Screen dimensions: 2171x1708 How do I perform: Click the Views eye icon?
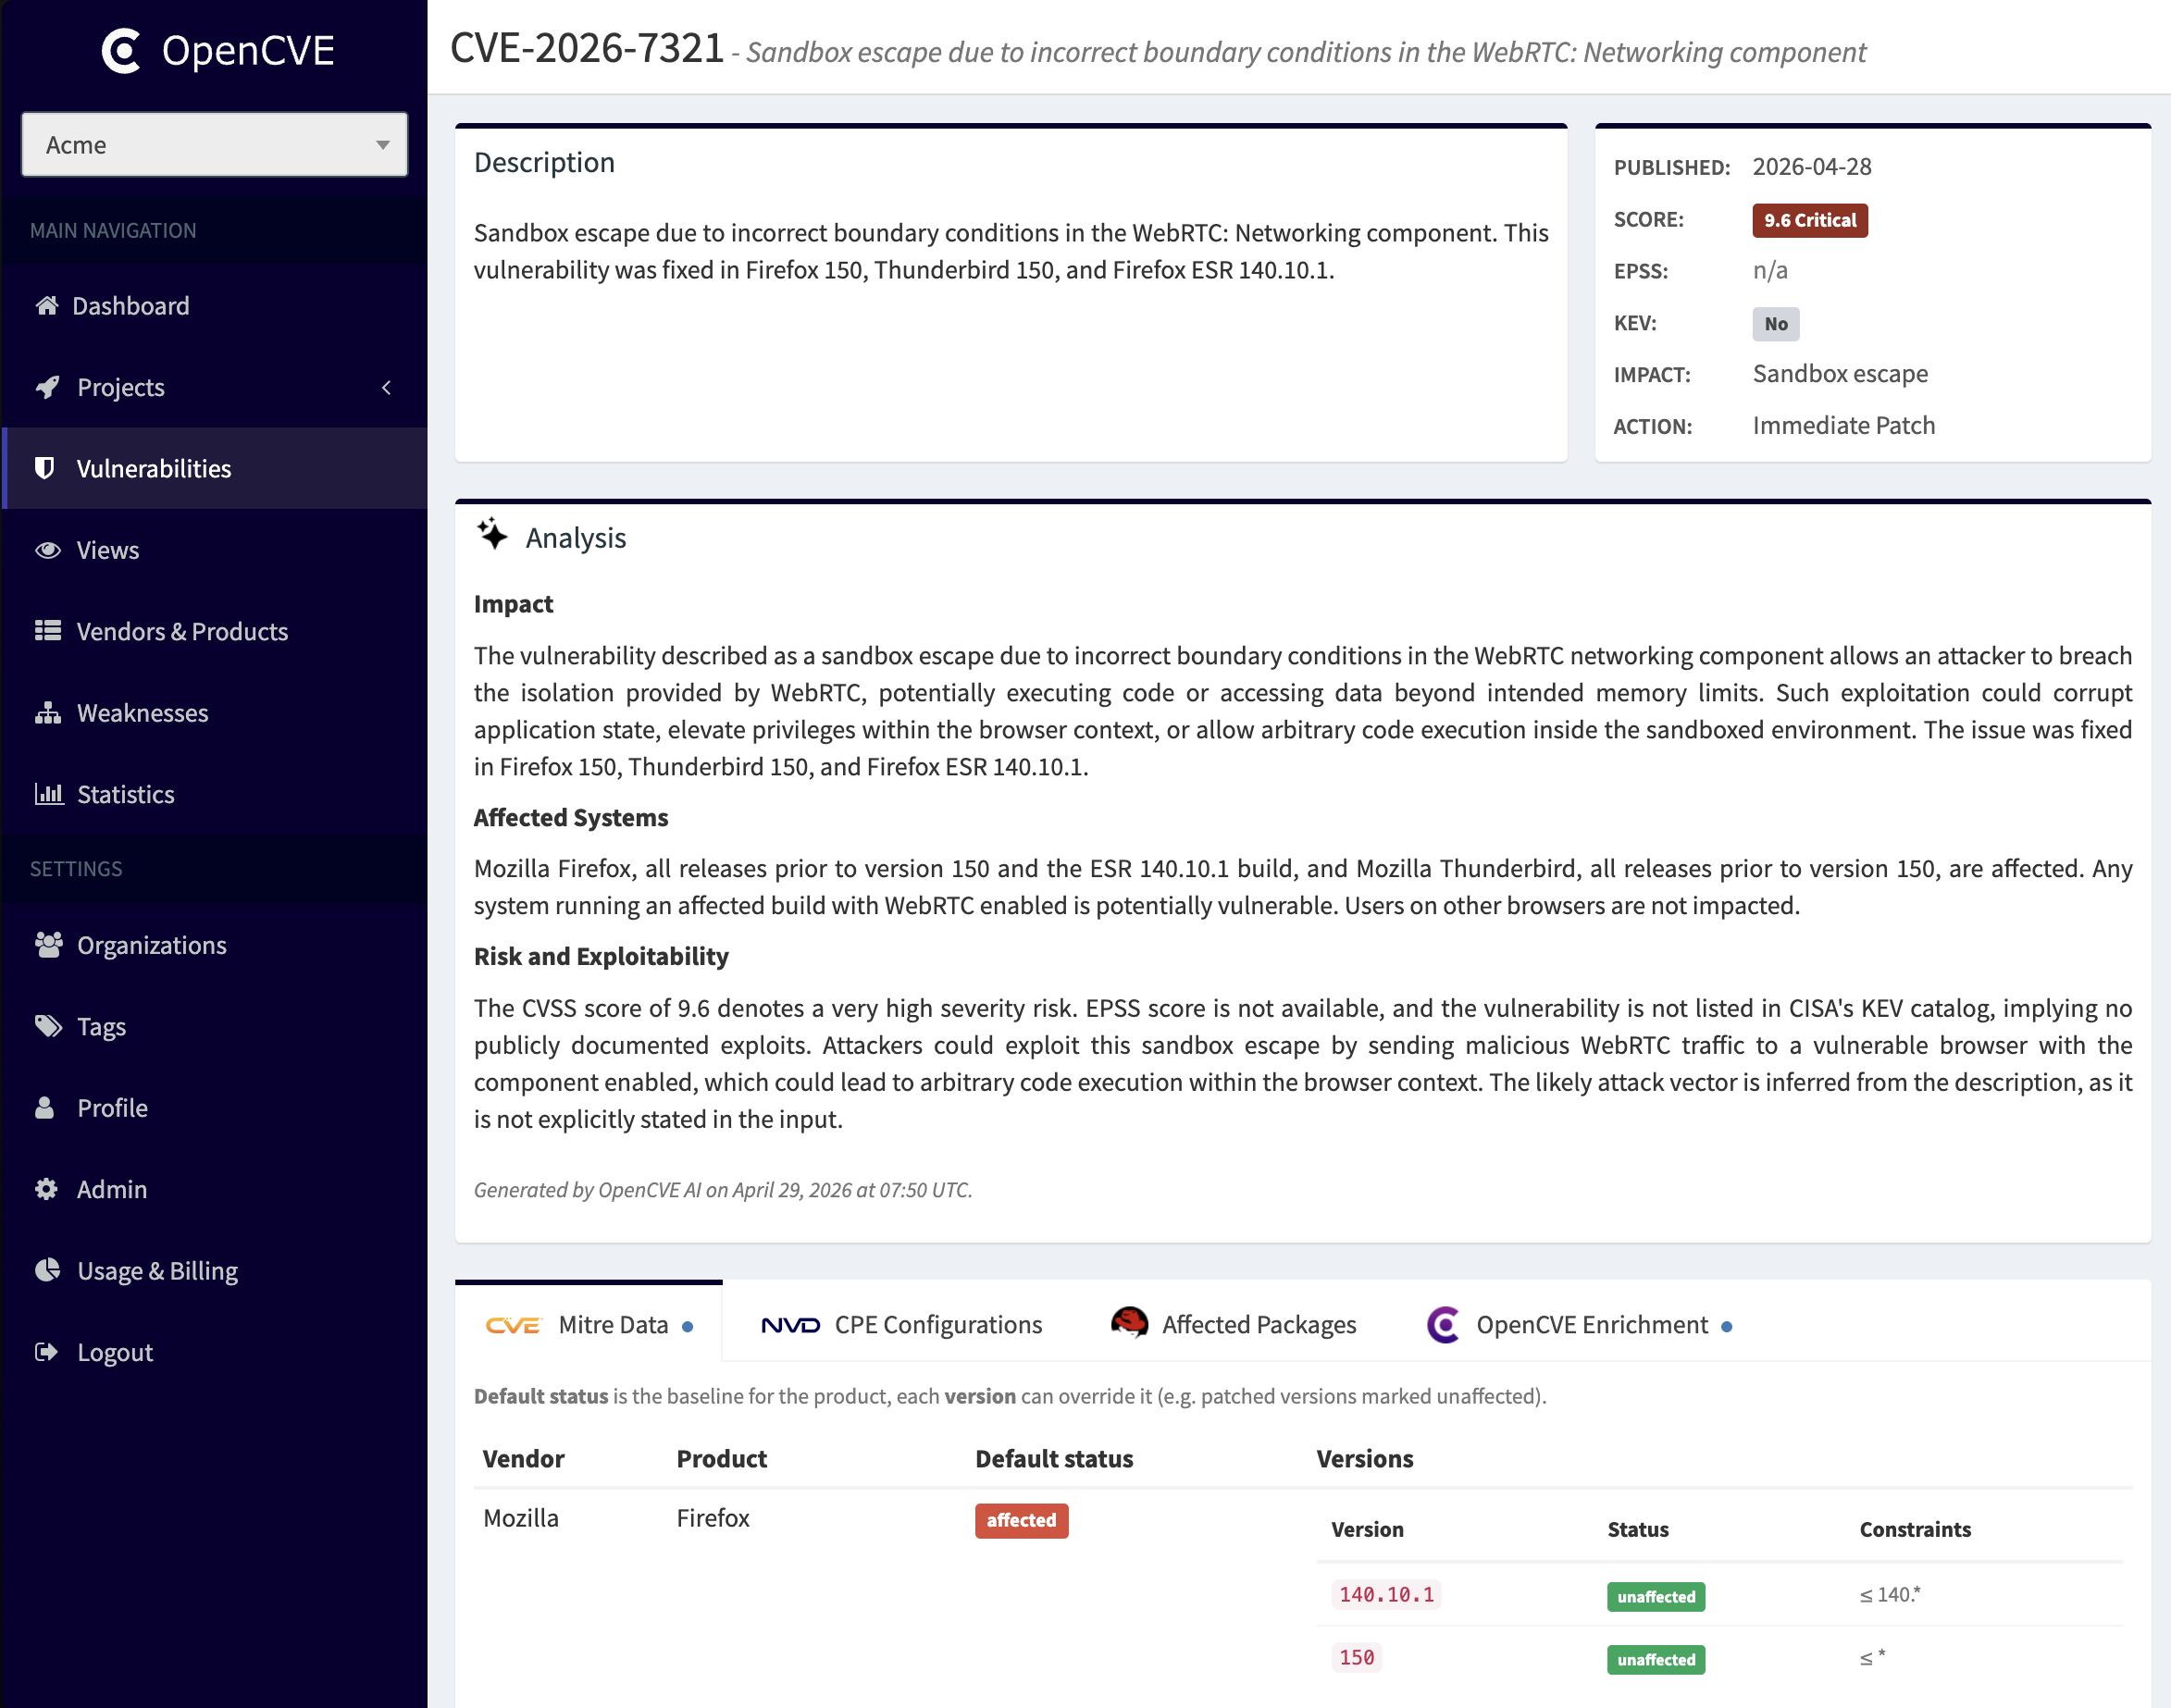pyautogui.click(x=48, y=550)
